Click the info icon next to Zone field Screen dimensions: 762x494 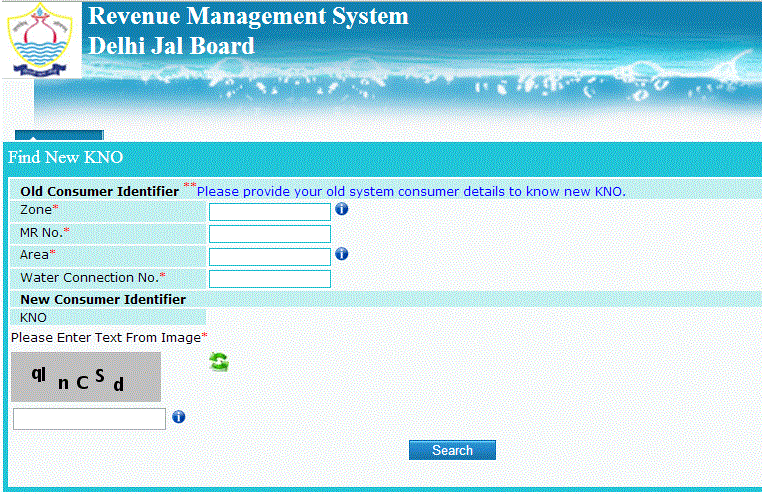[342, 209]
